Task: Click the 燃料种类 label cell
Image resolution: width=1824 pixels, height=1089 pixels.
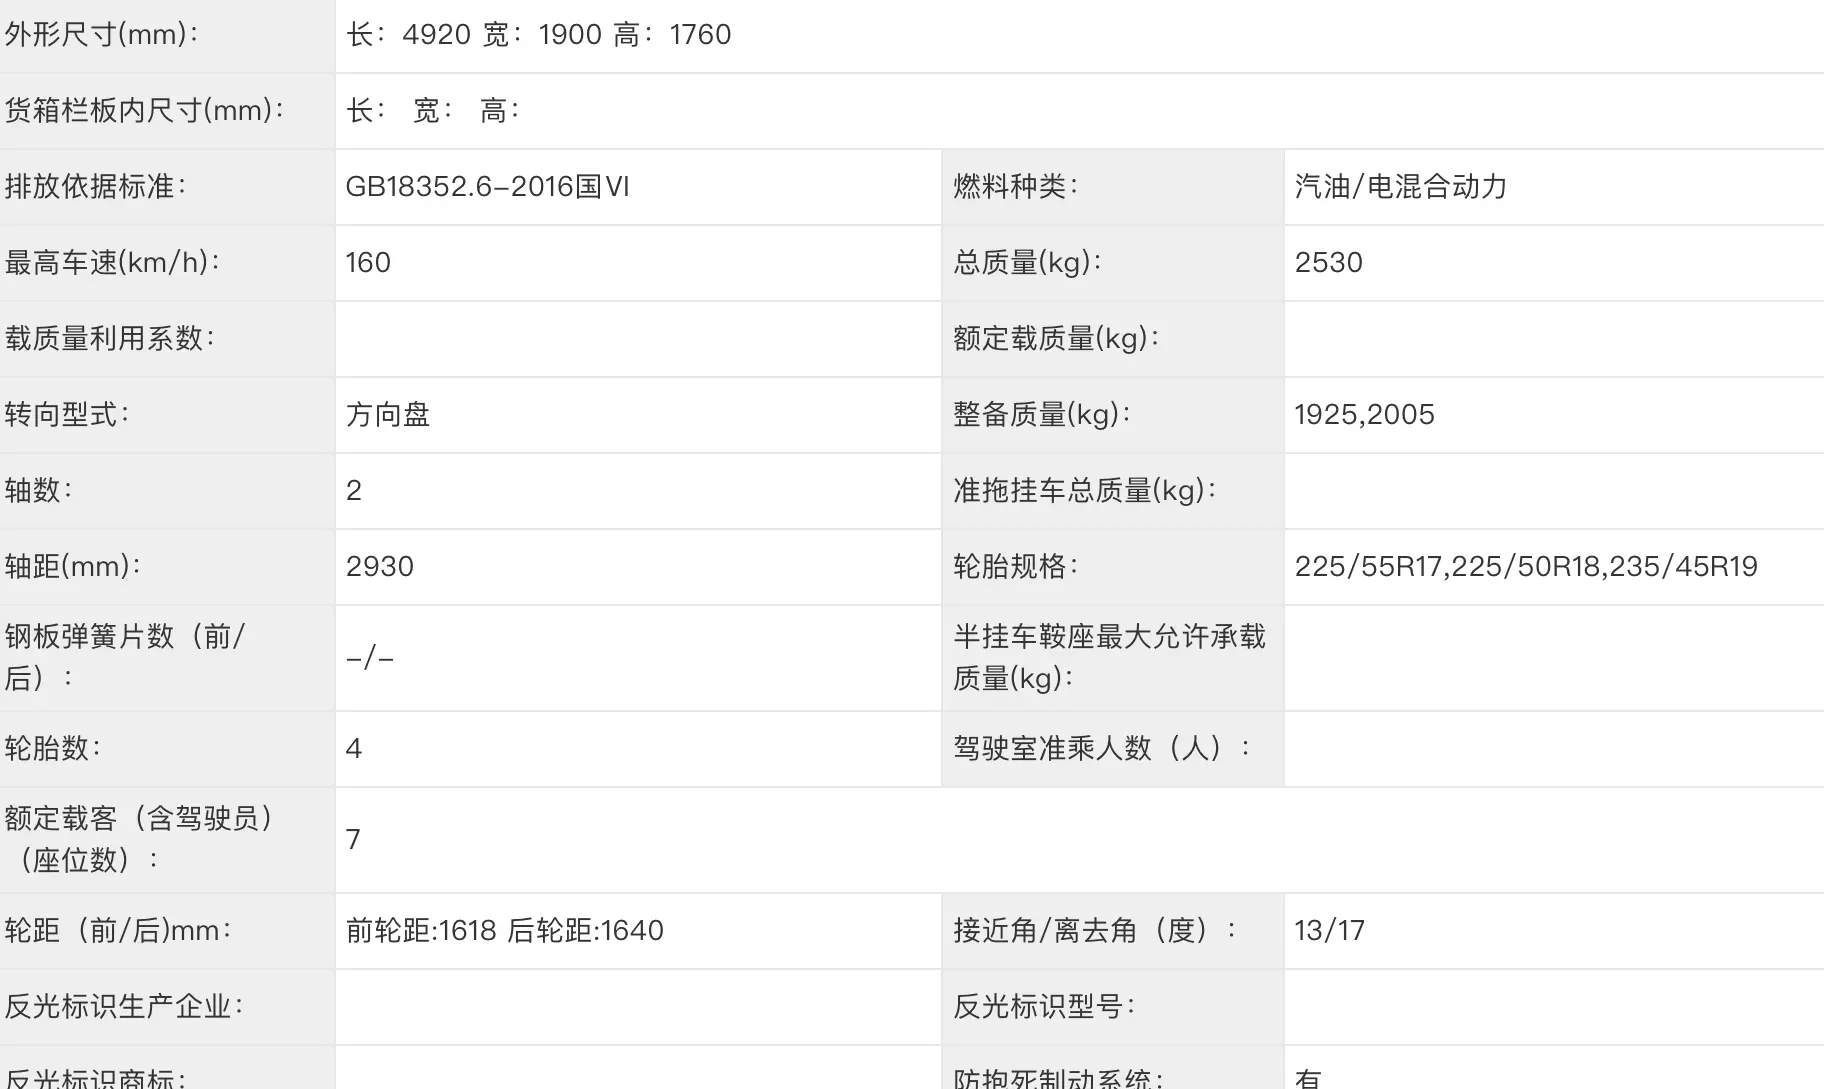Action: (1112, 187)
